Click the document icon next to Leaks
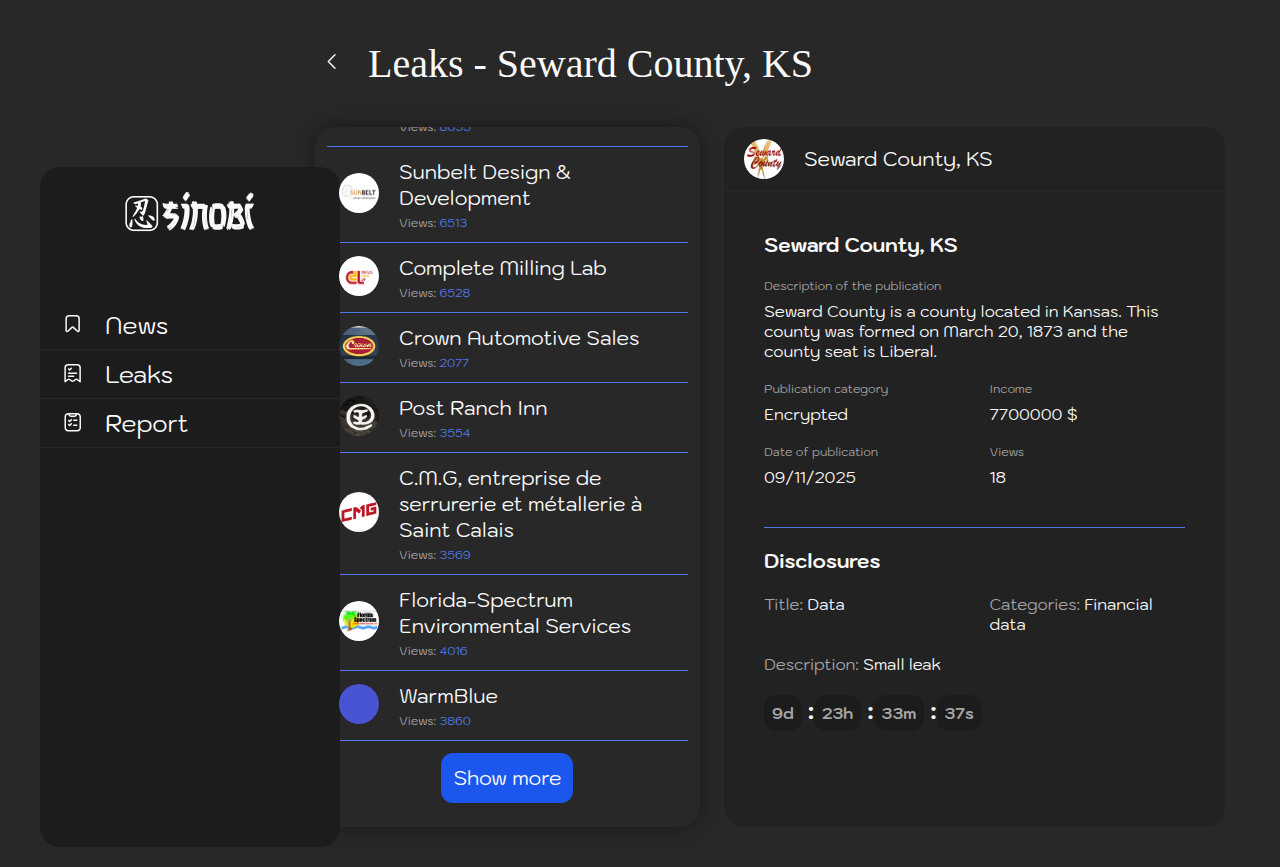1280x867 pixels. tap(72, 374)
